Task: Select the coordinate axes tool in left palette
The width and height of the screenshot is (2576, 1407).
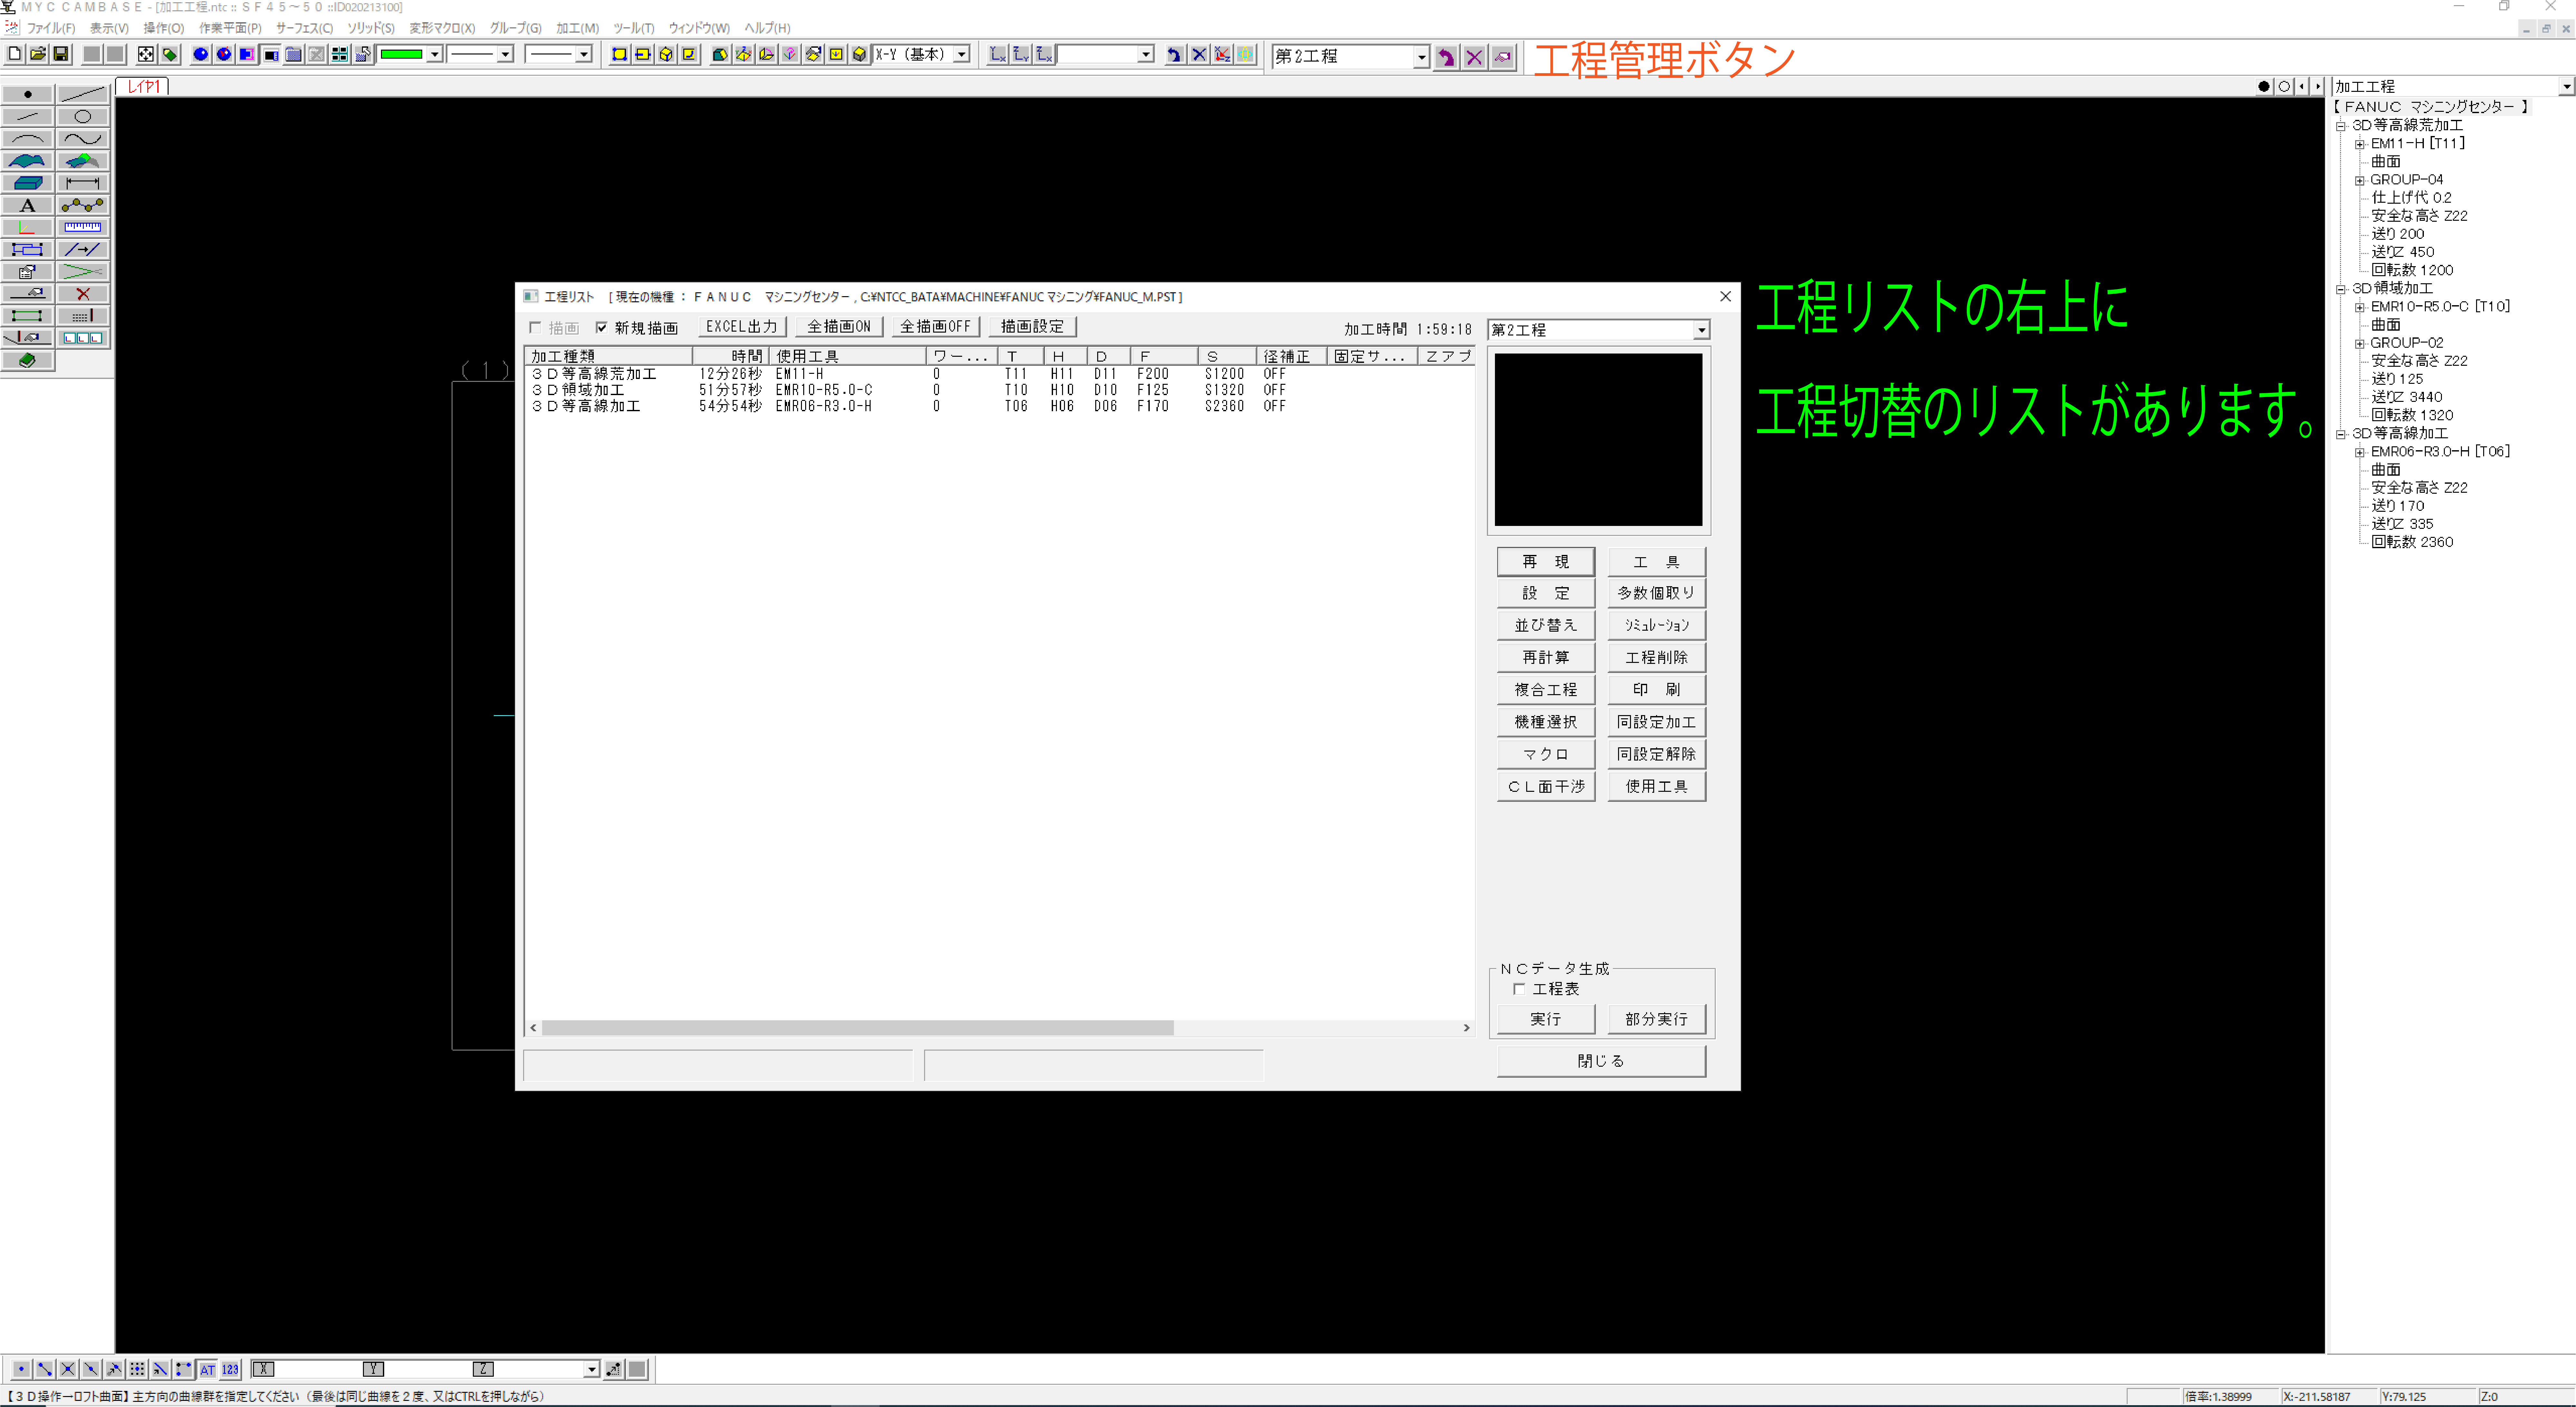Action: click(28, 227)
